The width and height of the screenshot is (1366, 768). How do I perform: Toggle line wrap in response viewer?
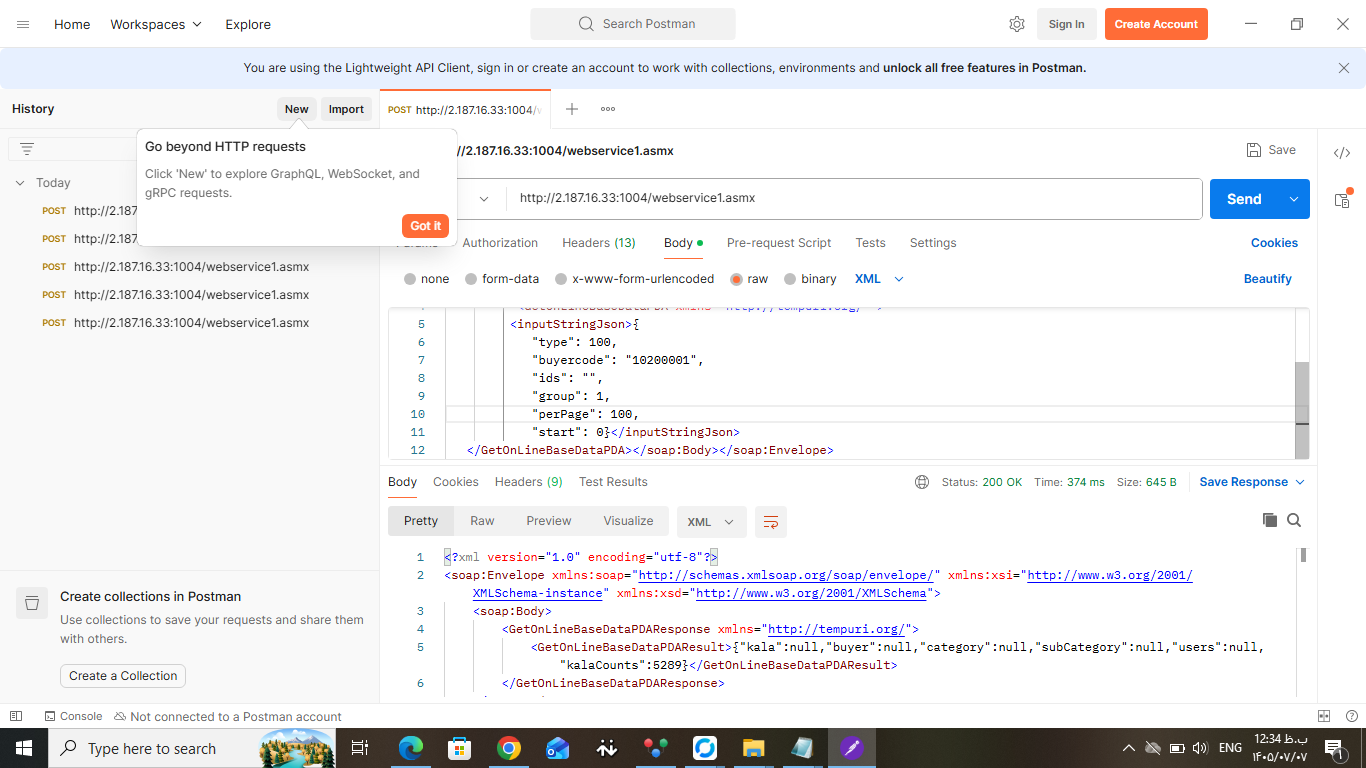click(x=770, y=522)
